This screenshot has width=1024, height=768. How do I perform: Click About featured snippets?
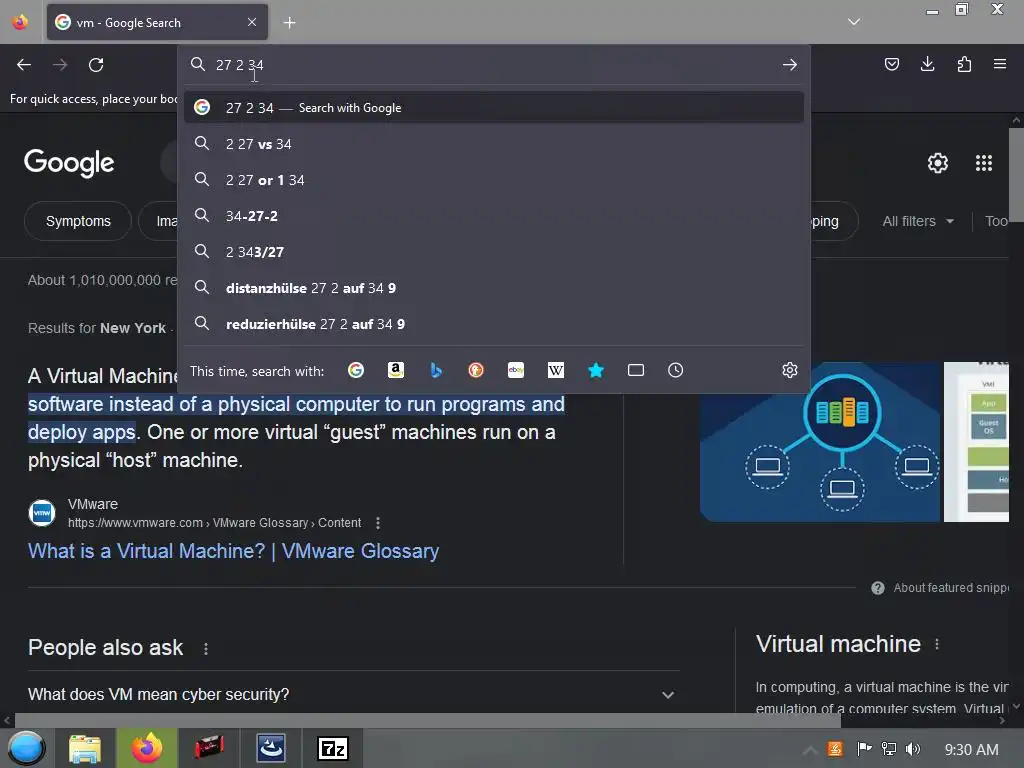click(950, 588)
